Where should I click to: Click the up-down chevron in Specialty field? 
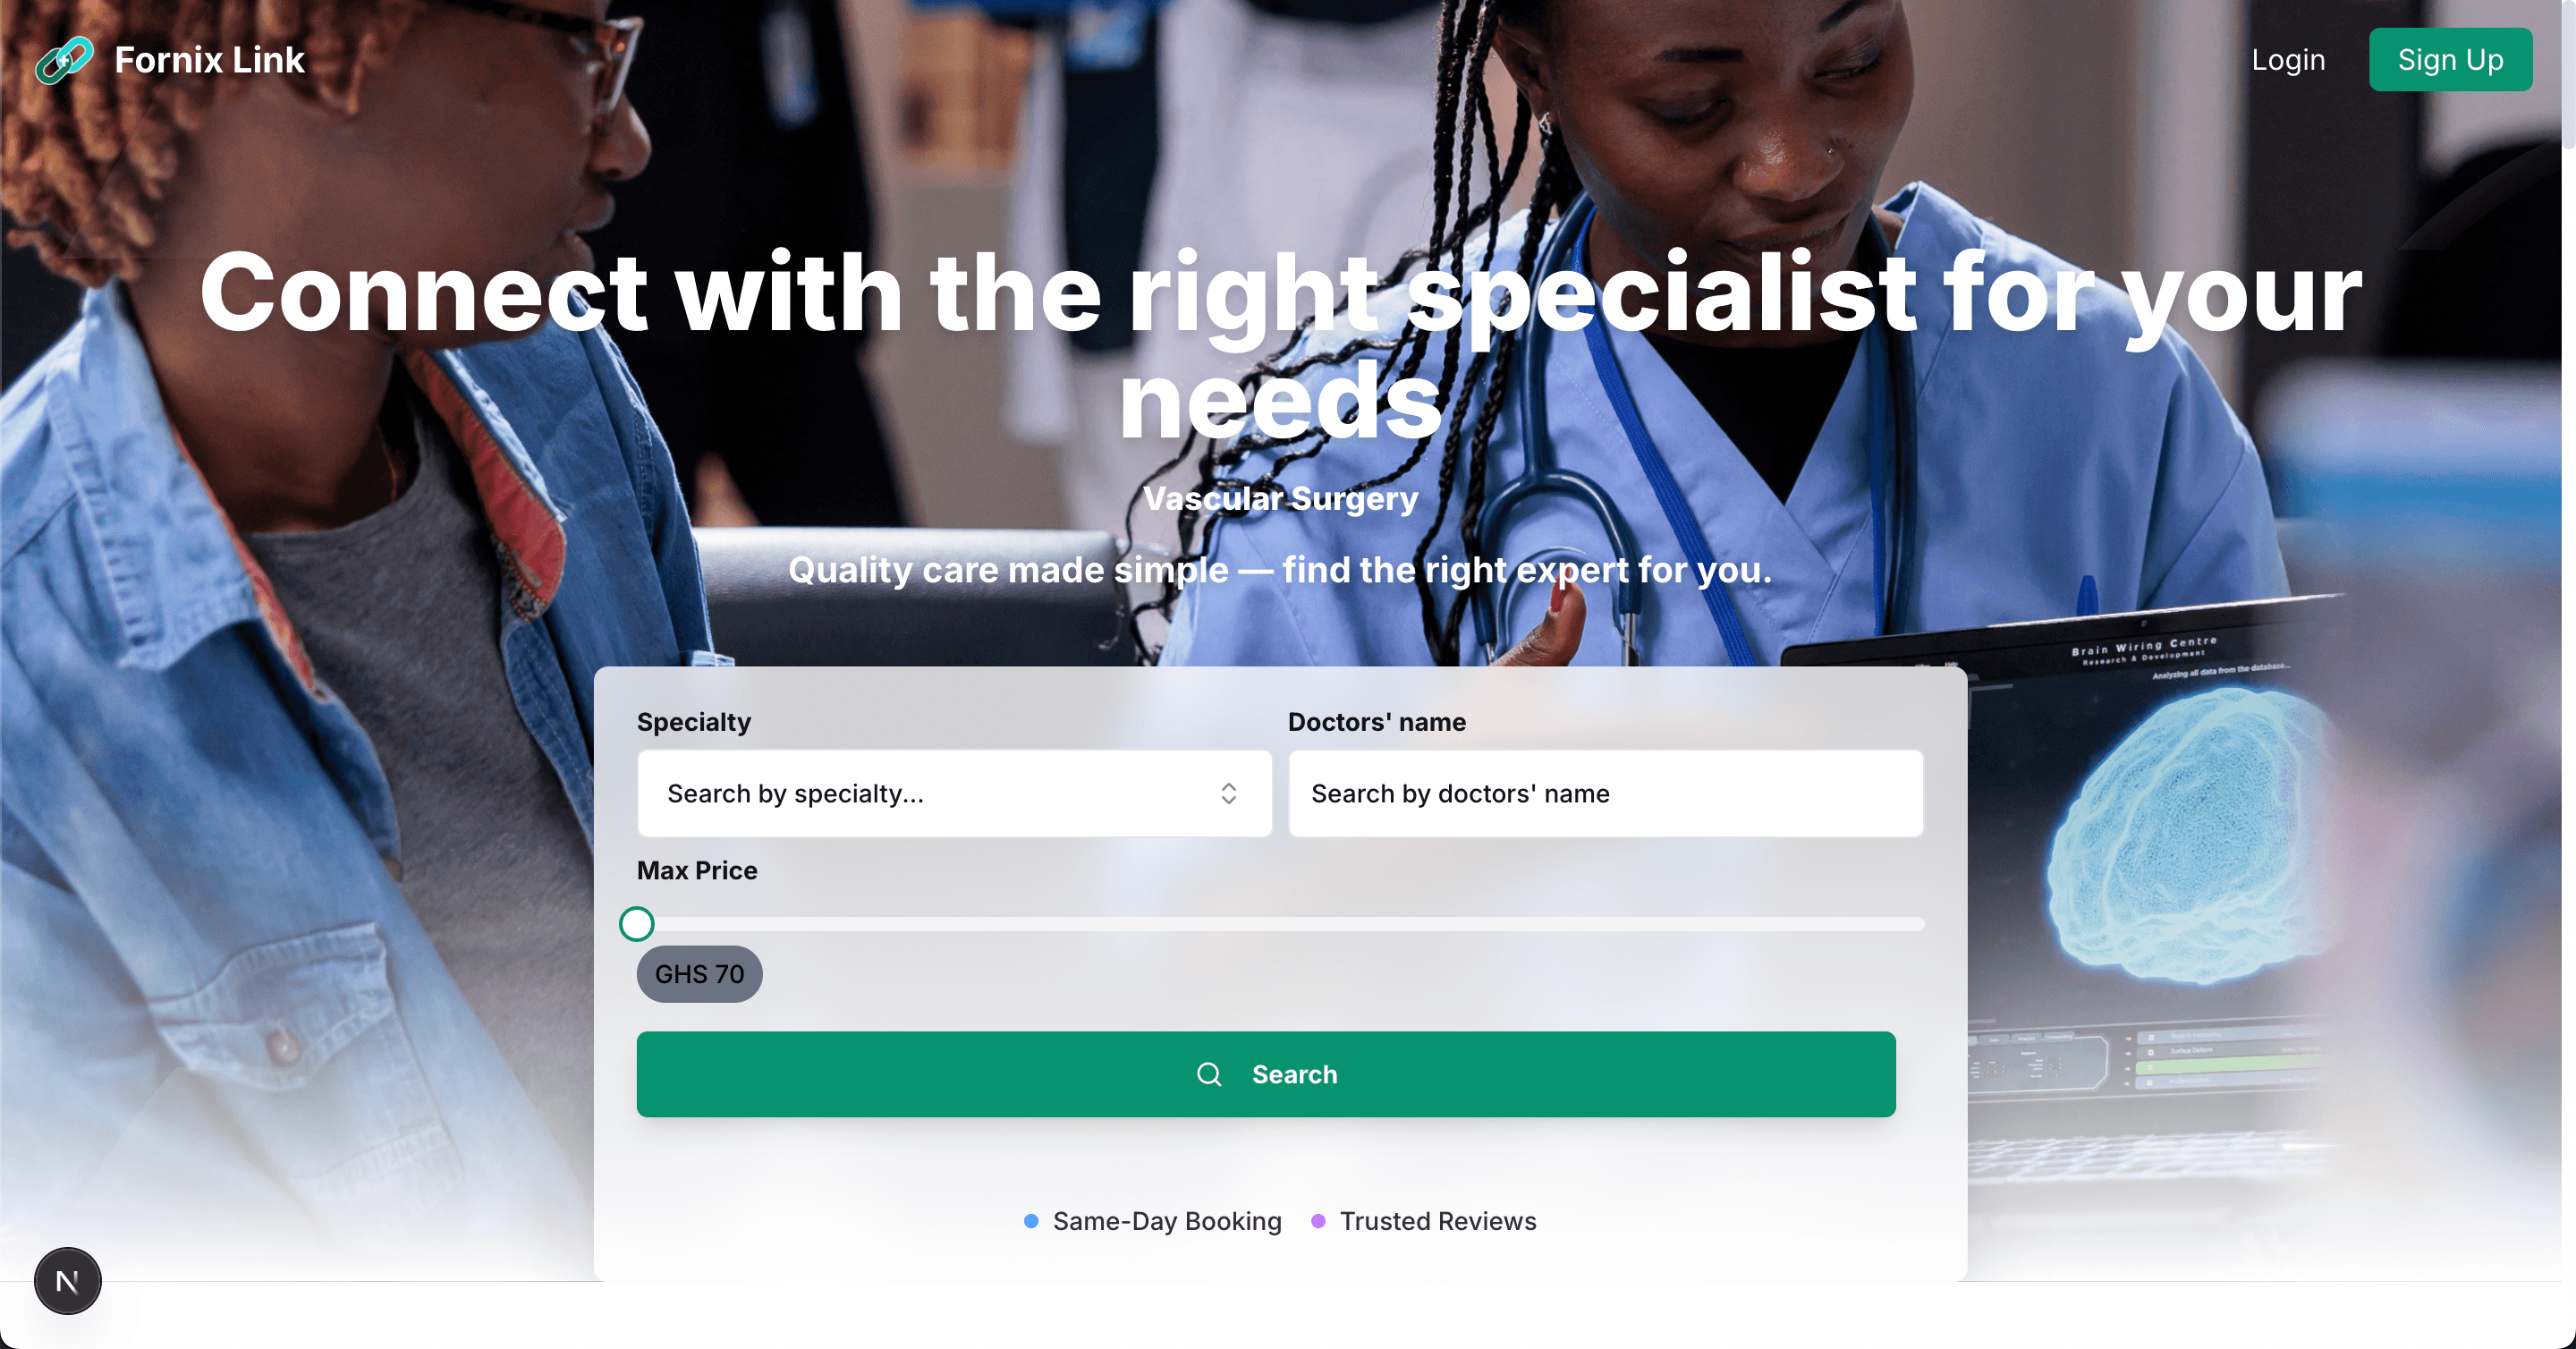tap(1229, 793)
